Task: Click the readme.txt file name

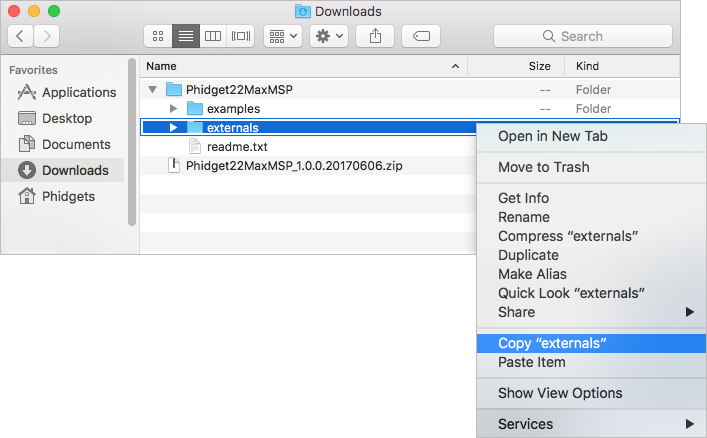Action: (237, 147)
